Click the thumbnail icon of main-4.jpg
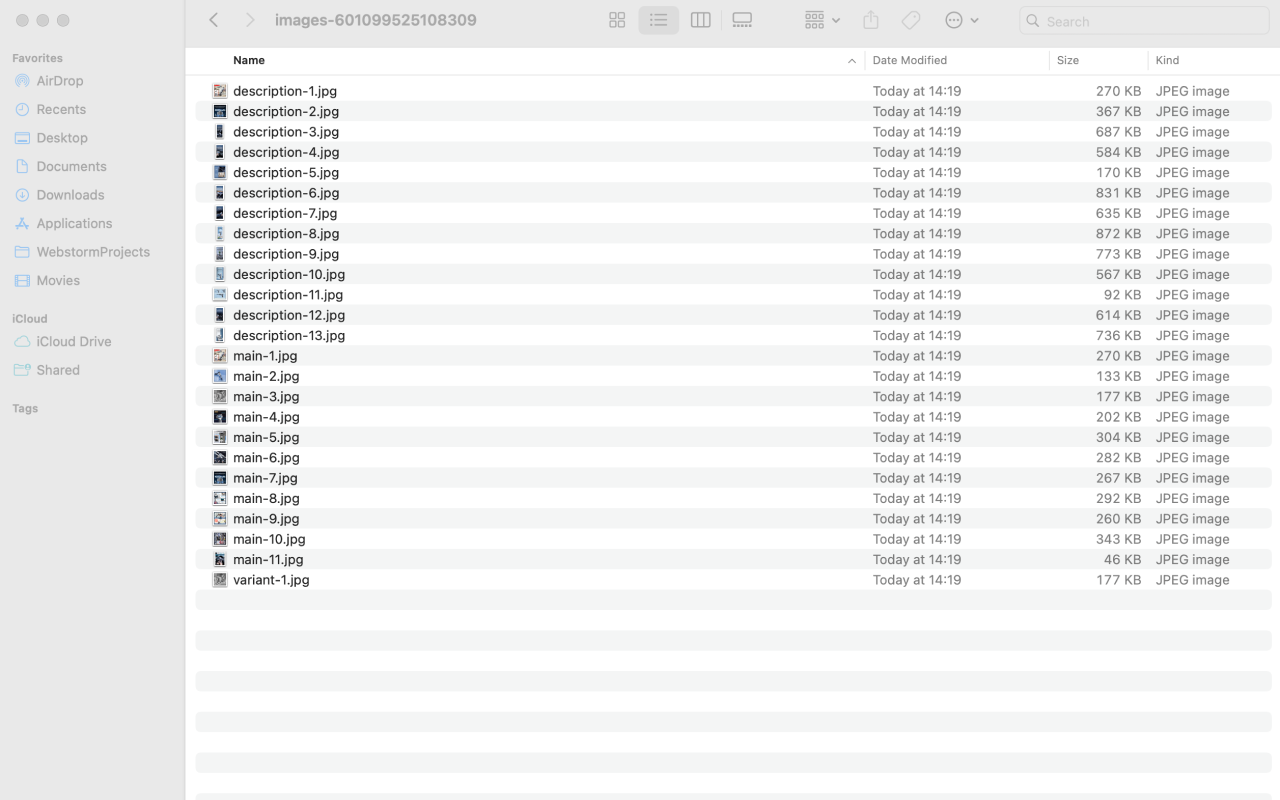 coord(220,417)
